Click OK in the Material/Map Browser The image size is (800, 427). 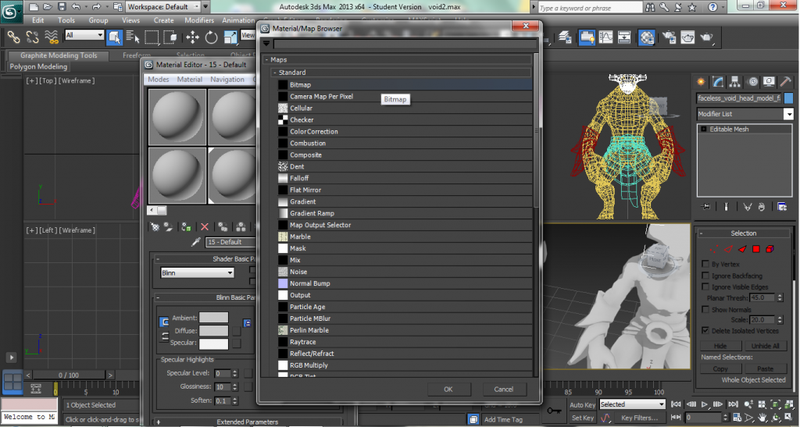[448, 389]
